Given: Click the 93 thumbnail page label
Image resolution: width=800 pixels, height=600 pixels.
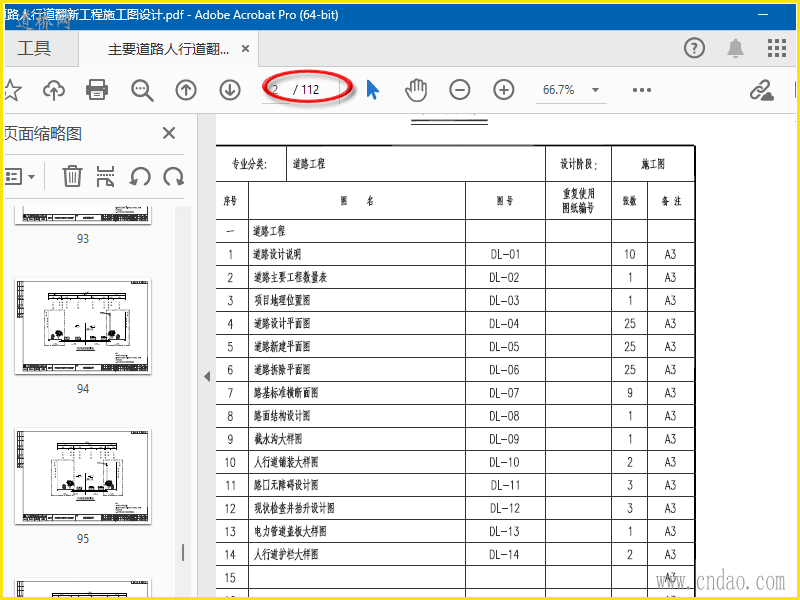Looking at the screenshot, I should point(83,239).
